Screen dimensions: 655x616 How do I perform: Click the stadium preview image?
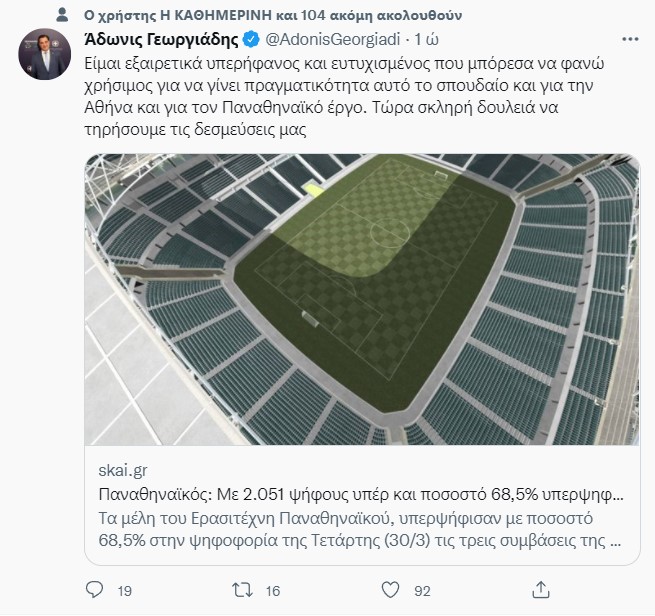(361, 299)
